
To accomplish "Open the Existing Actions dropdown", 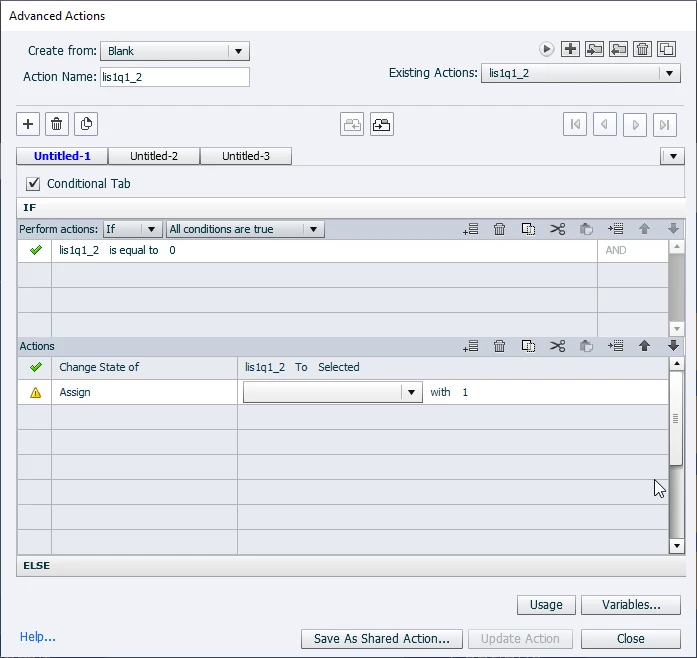I will [x=581, y=73].
